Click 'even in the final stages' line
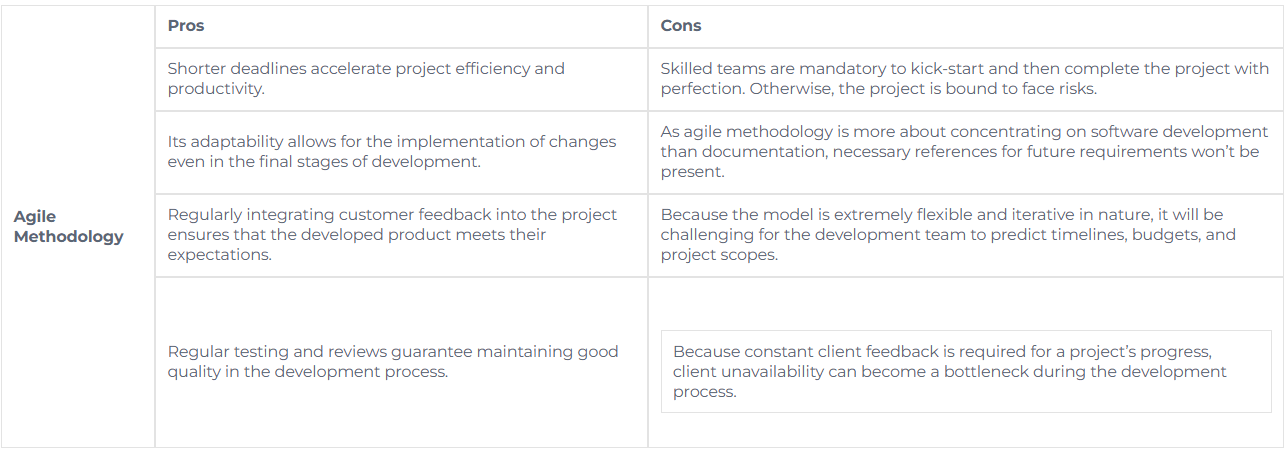Viewport: 1284px width, 451px height. pos(324,162)
